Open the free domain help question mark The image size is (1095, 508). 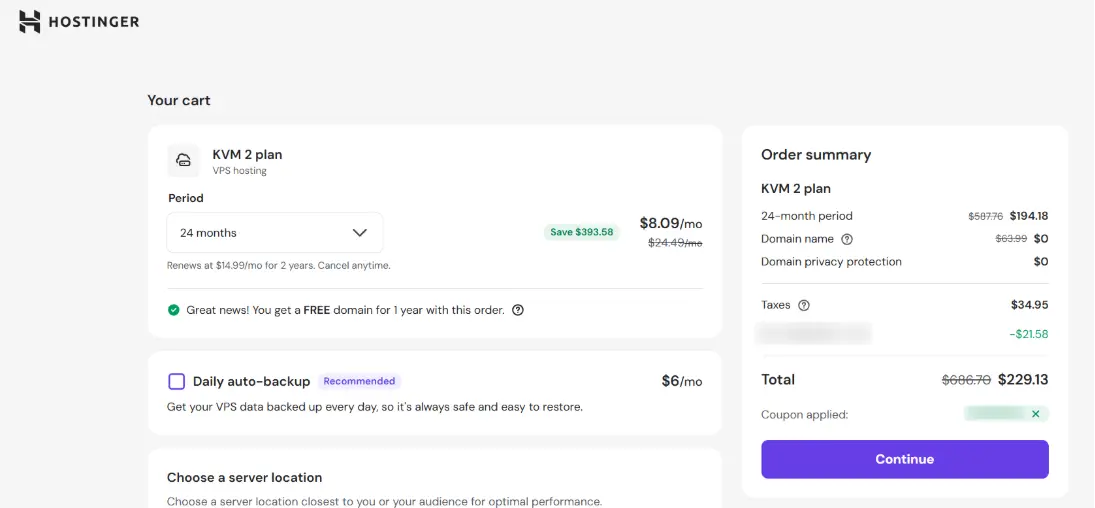tap(518, 310)
